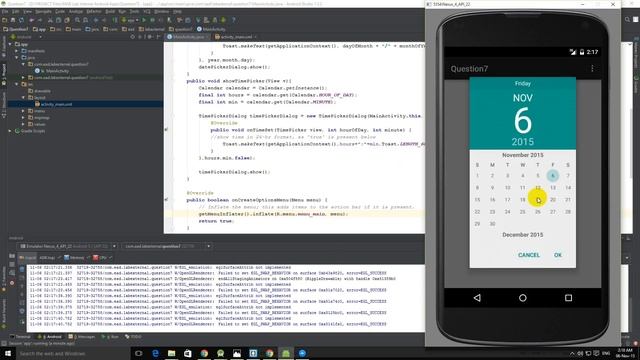Click the Make Project build icon
Screen dimensions: 640x360
tap(115, 20)
